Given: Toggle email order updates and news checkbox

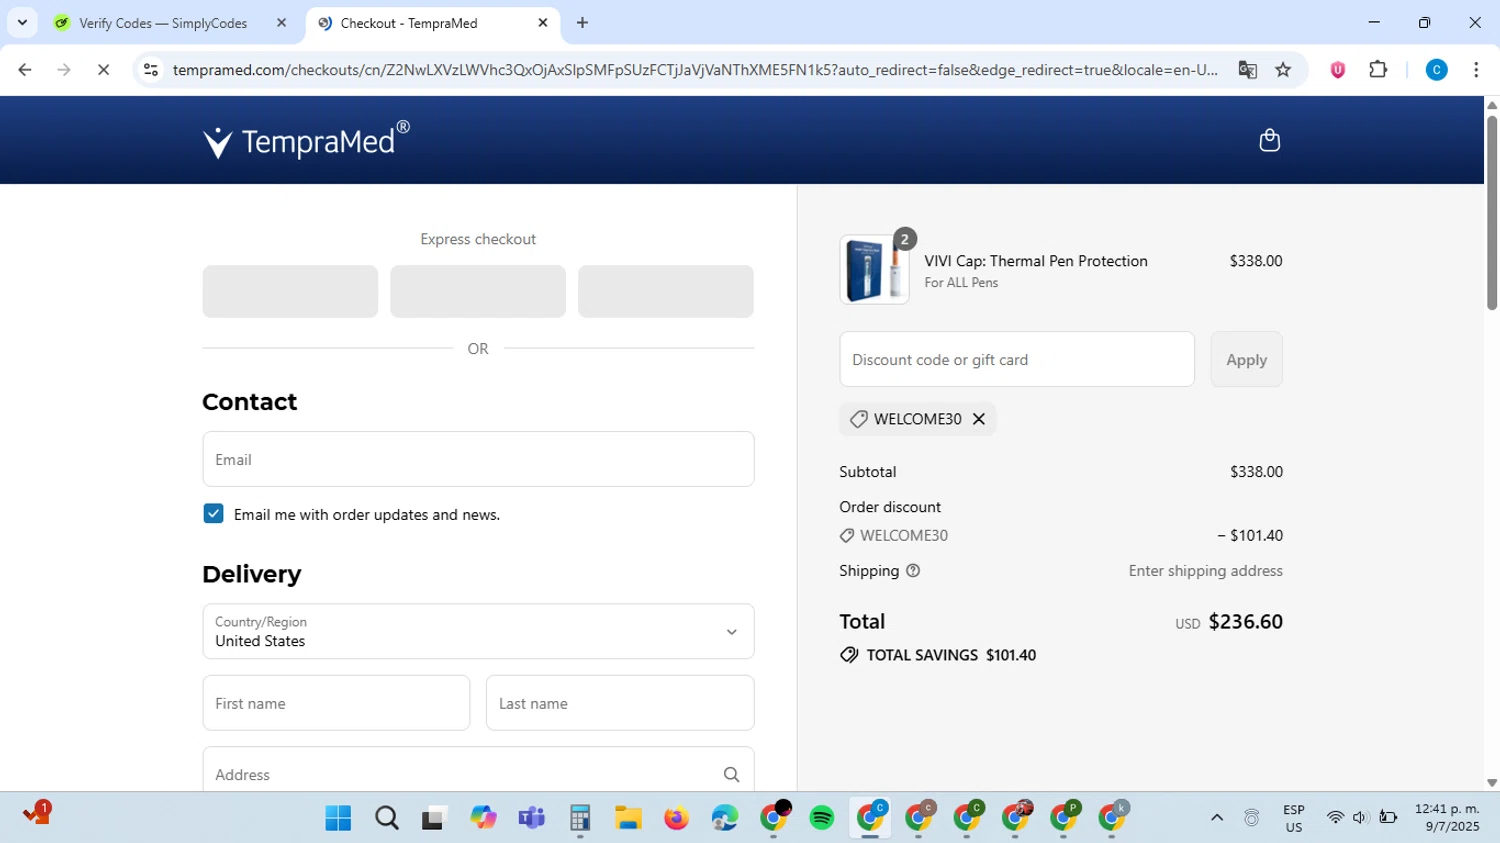Looking at the screenshot, I should point(213,514).
